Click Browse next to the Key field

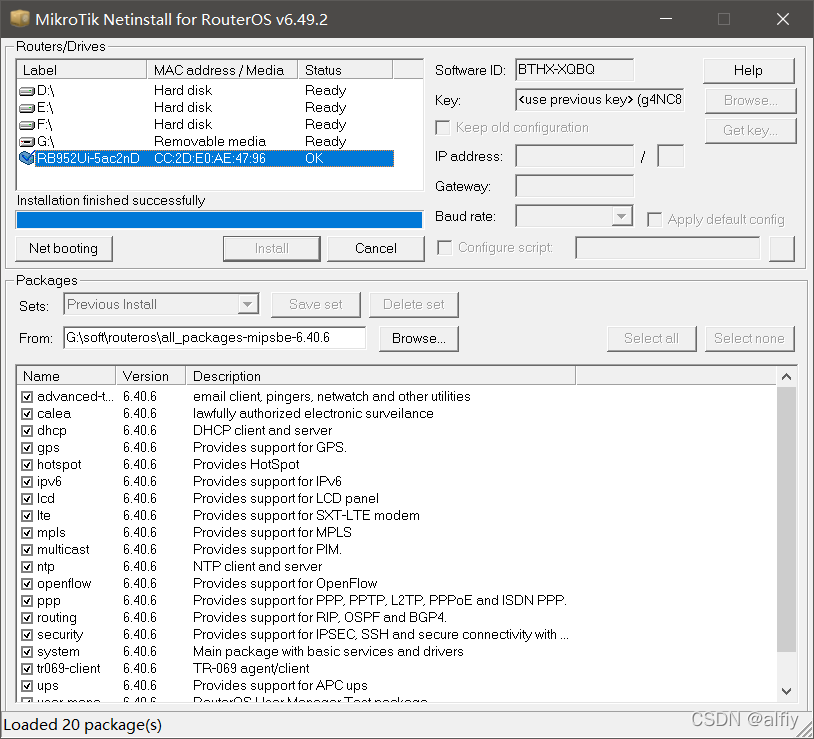point(750,101)
